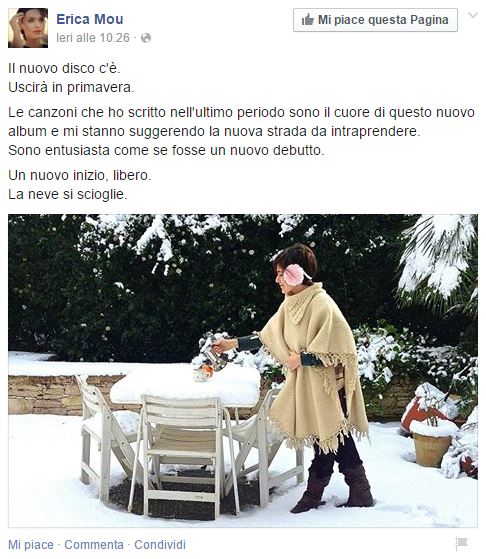This screenshot has width=486, height=559.
Task: Click the line Uscirà in primavera
Action: [71, 87]
